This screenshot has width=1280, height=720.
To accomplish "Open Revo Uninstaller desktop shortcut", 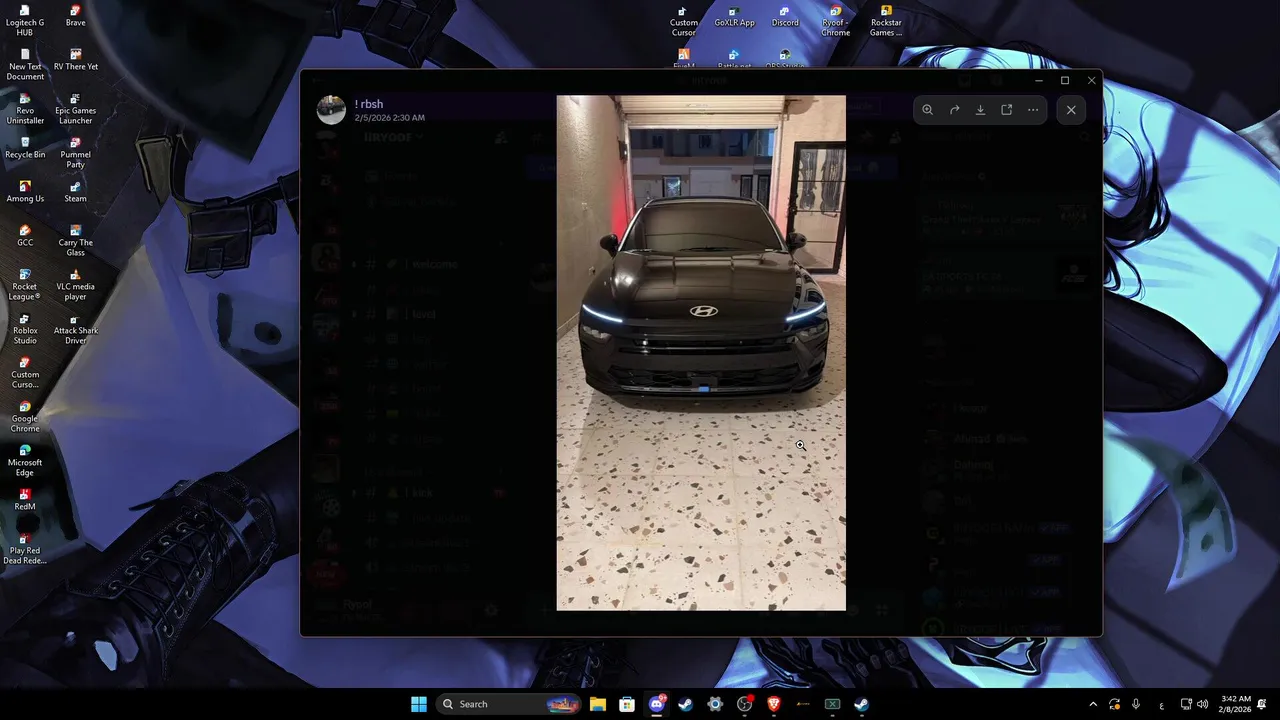I will (25, 109).
